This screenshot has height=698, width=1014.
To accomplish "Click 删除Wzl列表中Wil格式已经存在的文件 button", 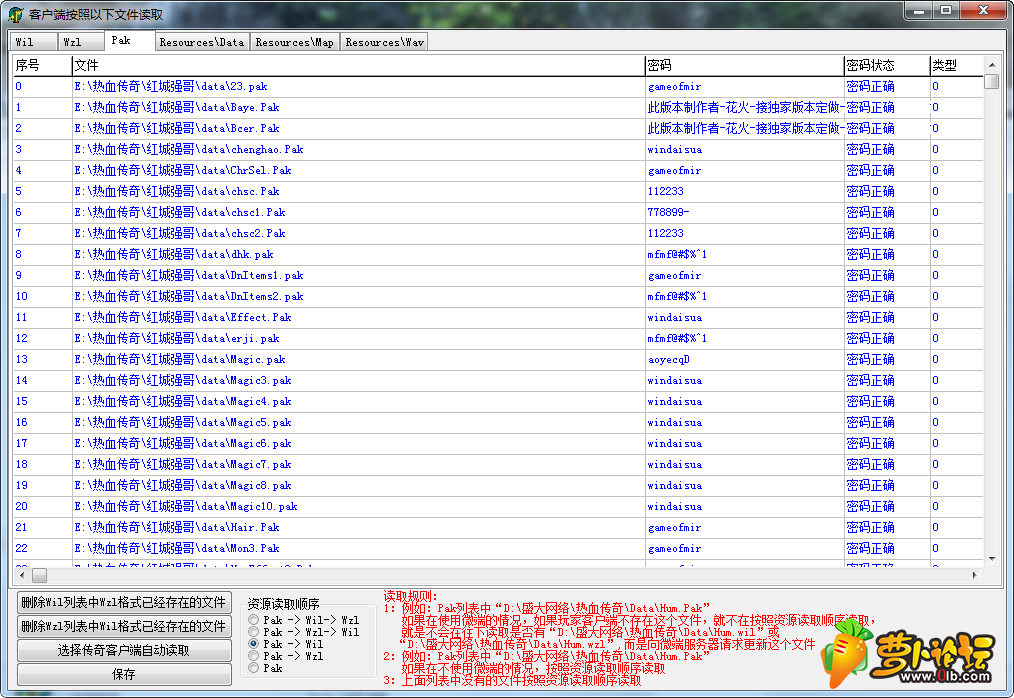I will pyautogui.click(x=124, y=626).
